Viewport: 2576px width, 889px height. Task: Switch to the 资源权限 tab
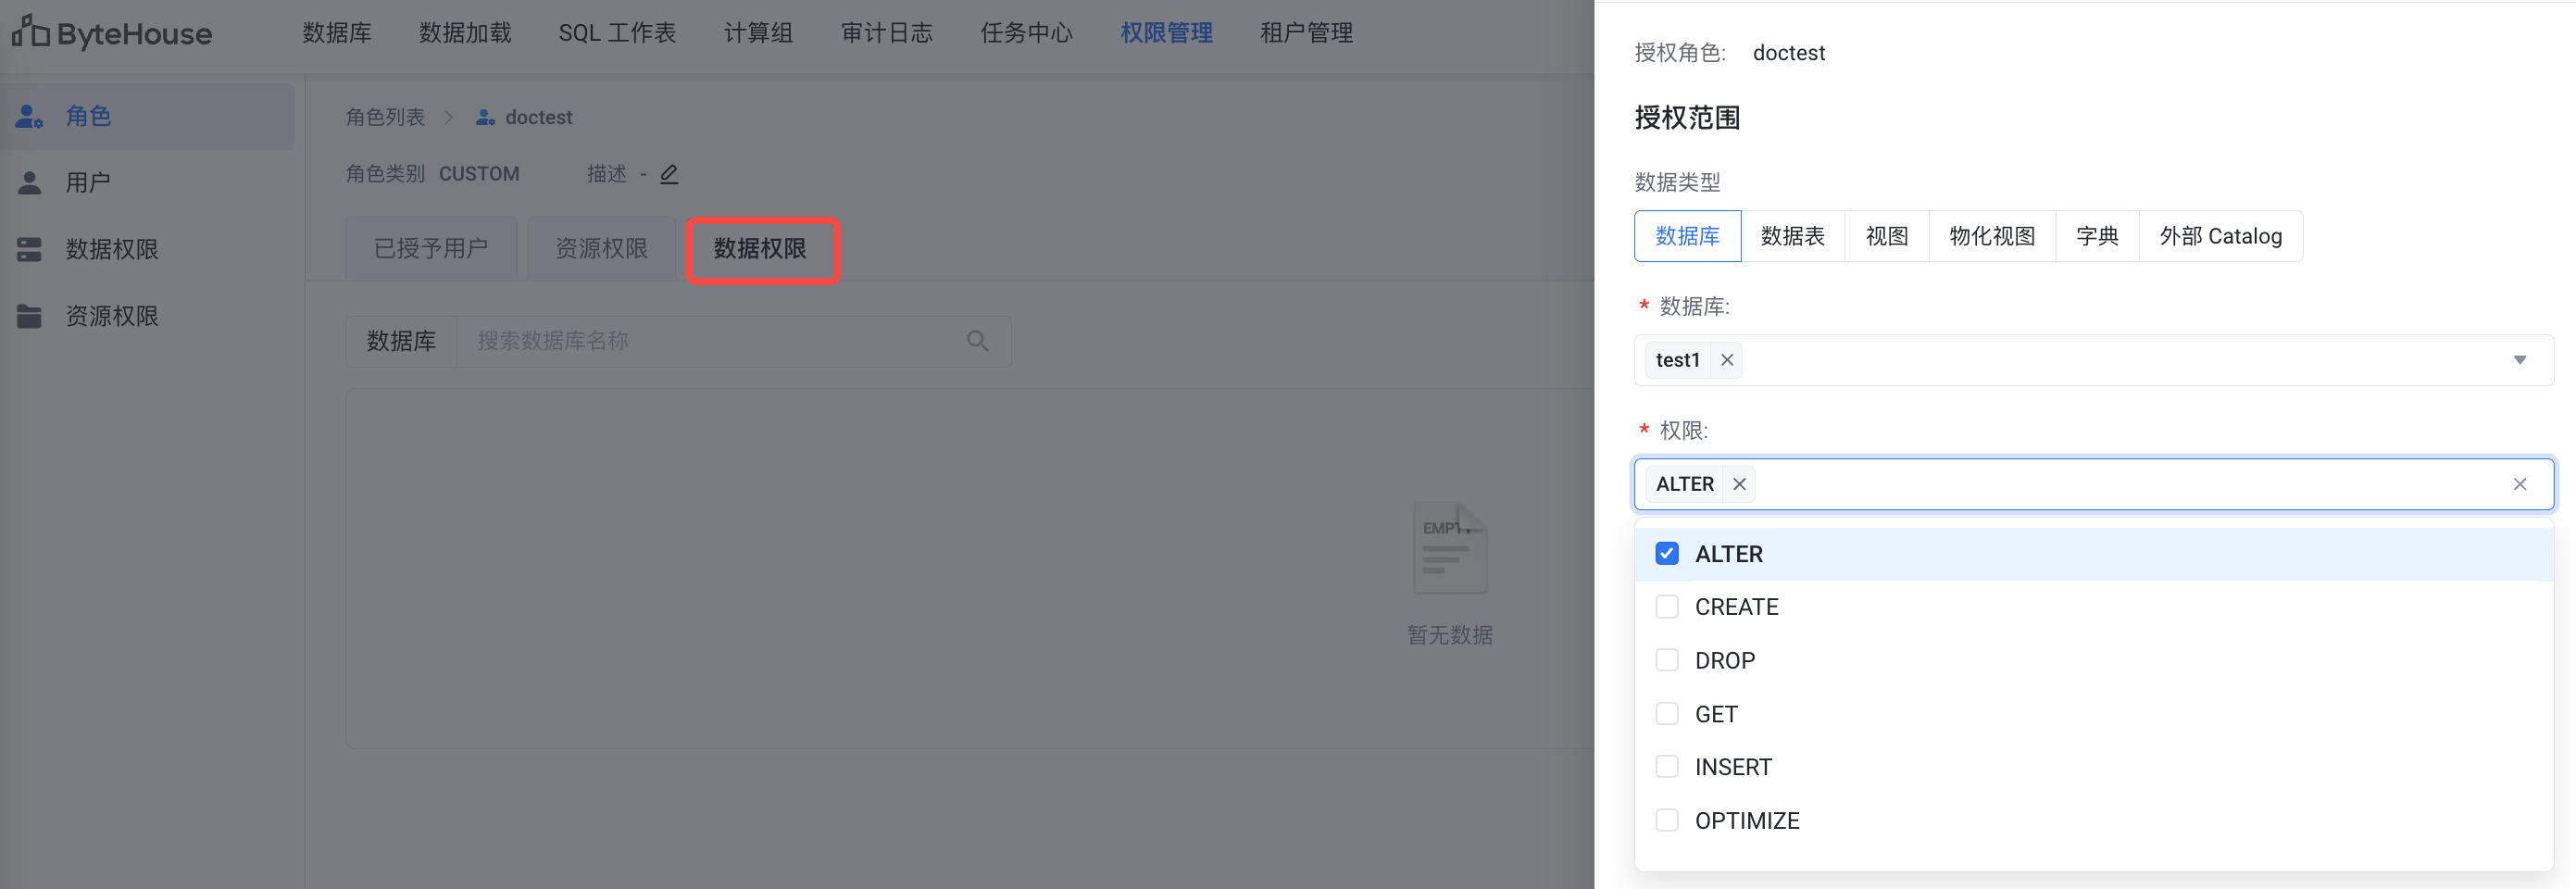pos(601,248)
